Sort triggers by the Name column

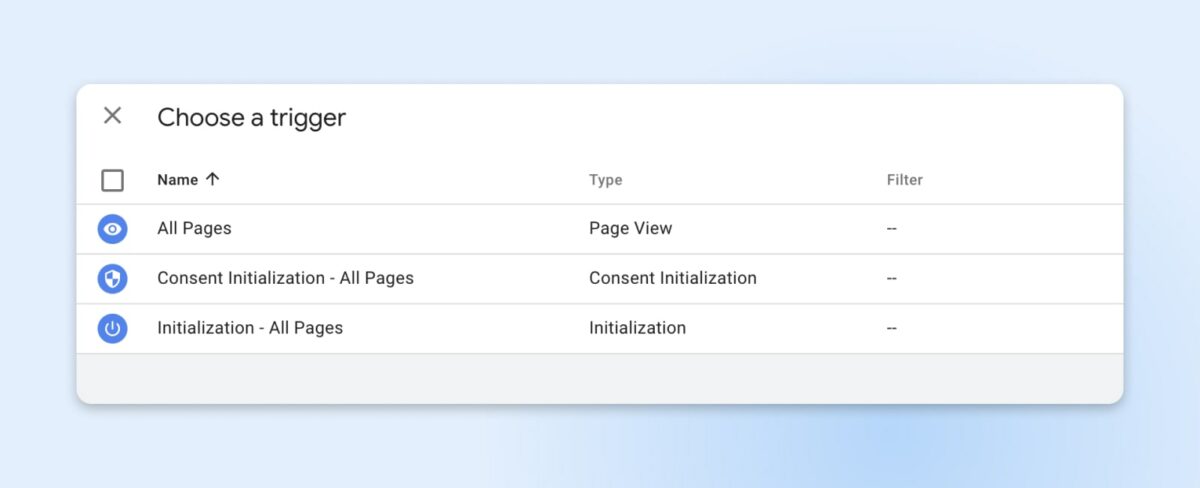click(178, 180)
